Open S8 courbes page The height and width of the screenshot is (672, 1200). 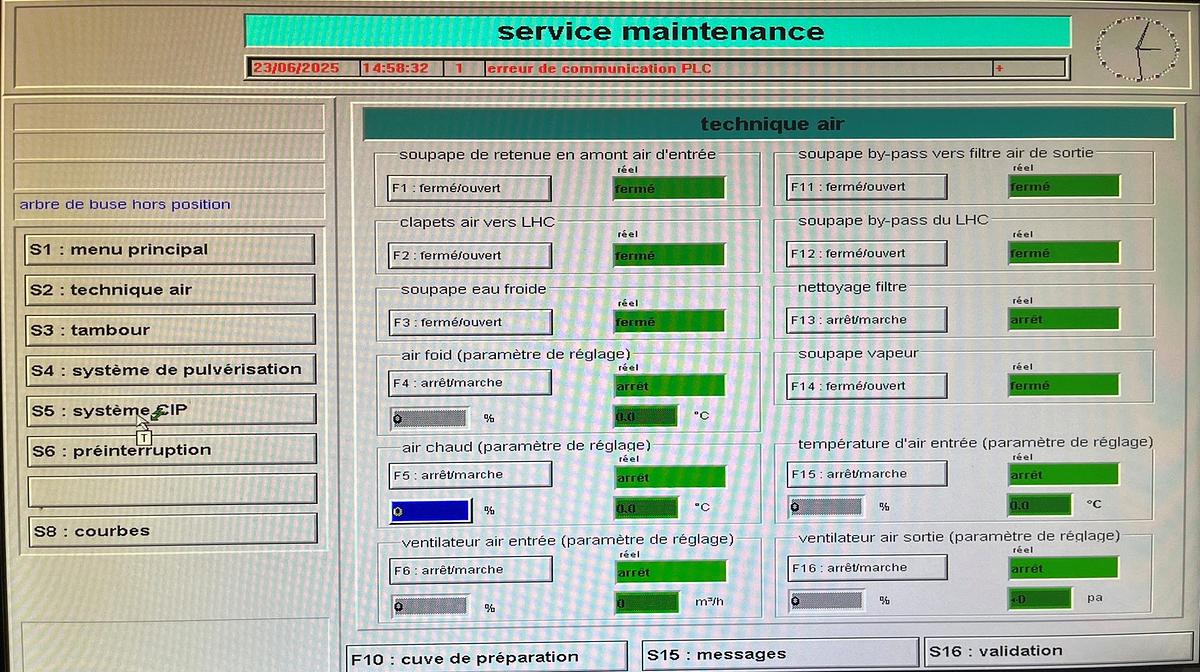(172, 531)
